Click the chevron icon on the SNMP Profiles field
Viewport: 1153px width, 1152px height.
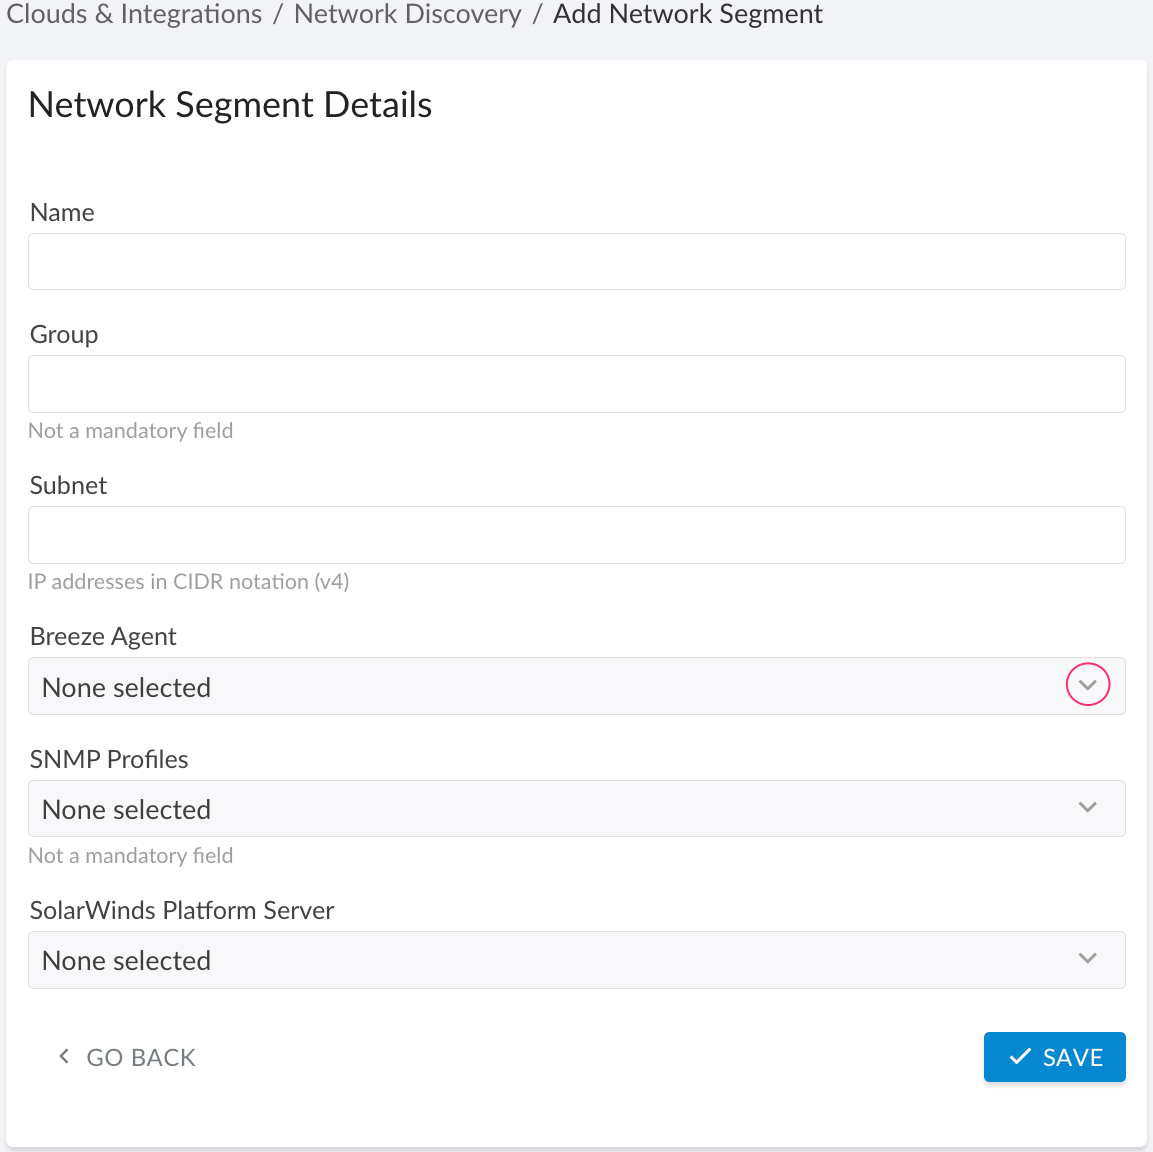coord(1087,808)
